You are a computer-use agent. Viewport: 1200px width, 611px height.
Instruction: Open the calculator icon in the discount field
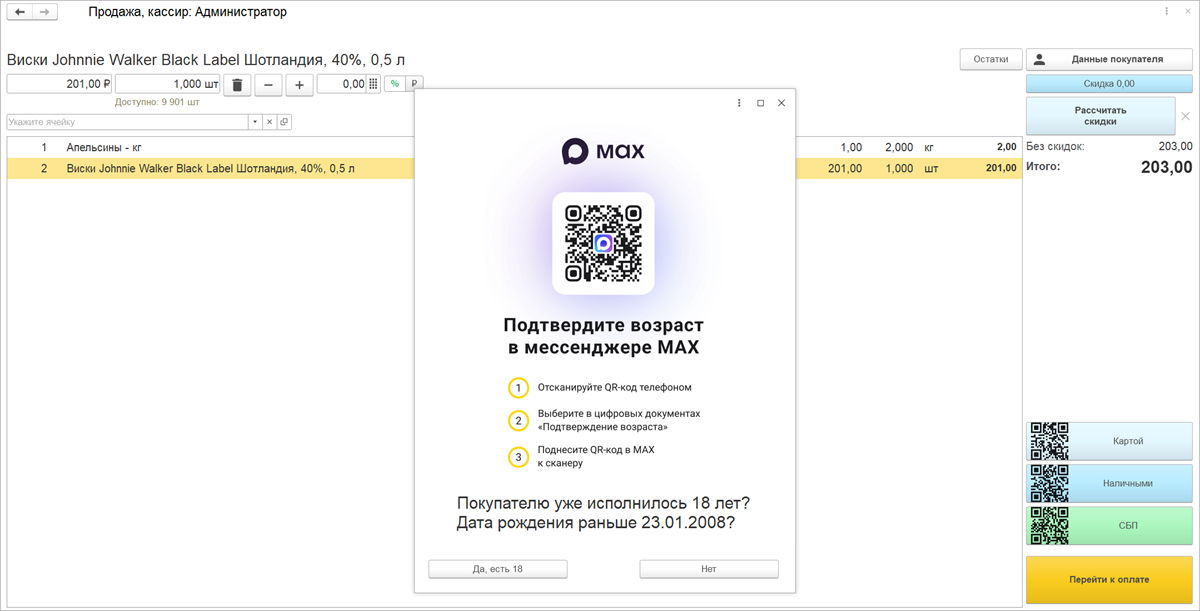(x=374, y=84)
